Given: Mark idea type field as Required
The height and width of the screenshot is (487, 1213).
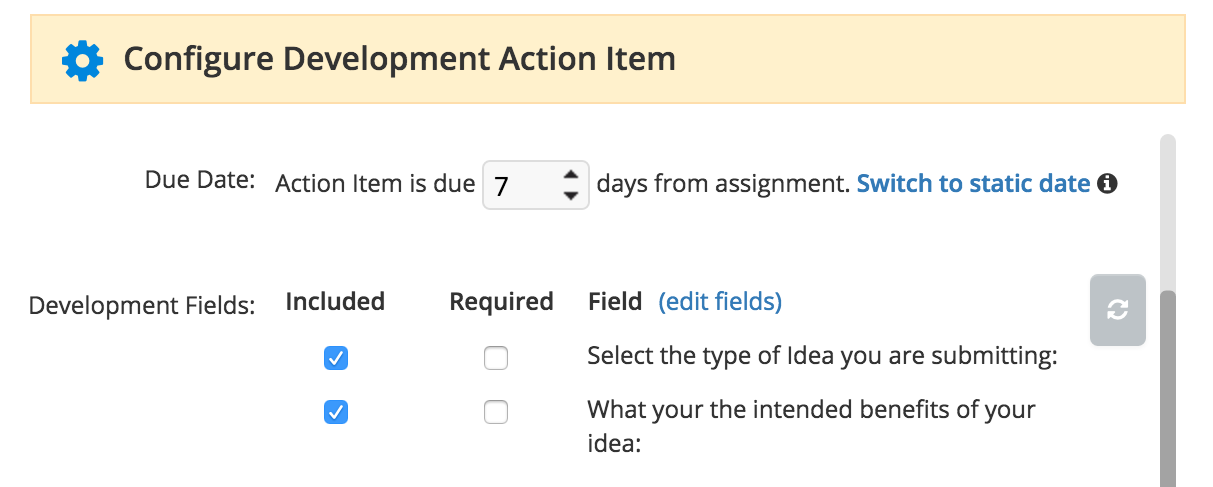Looking at the screenshot, I should (x=496, y=358).
